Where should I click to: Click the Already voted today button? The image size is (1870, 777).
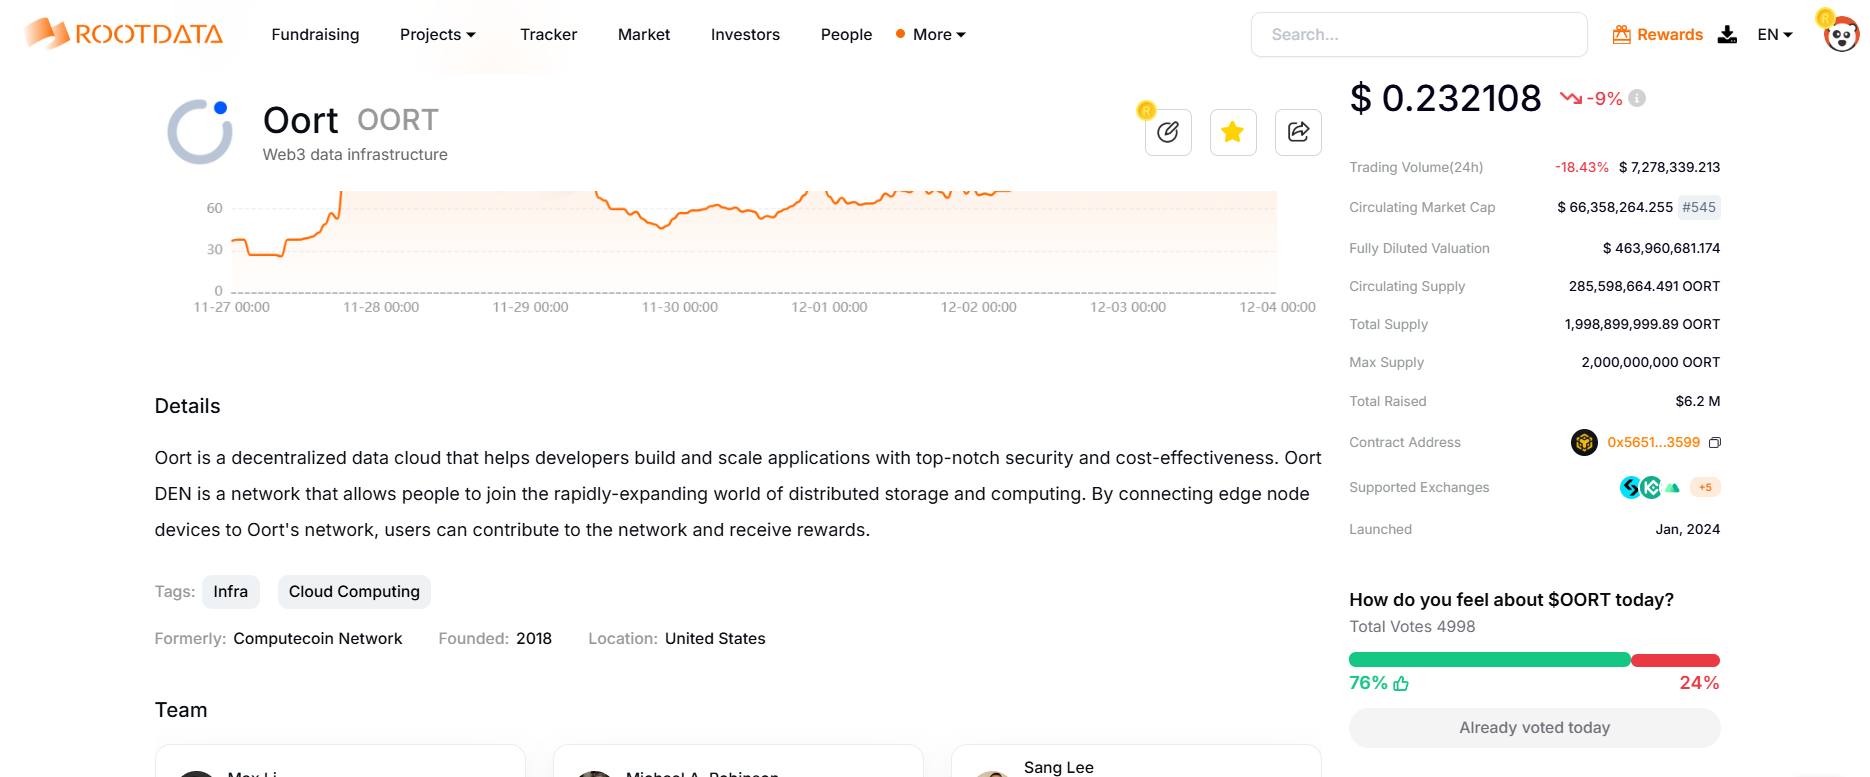1534,728
